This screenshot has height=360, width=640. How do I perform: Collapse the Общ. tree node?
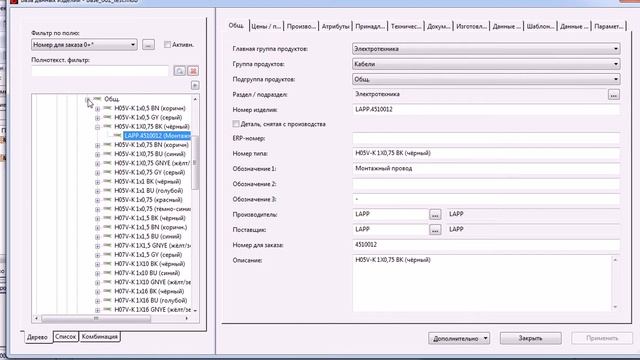coord(87,99)
